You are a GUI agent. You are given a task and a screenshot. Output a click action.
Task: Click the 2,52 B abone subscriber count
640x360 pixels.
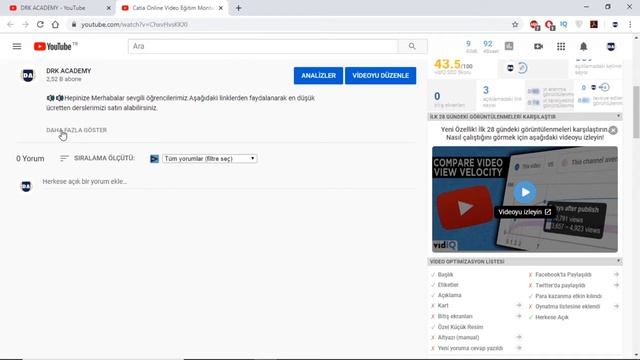tap(64, 79)
